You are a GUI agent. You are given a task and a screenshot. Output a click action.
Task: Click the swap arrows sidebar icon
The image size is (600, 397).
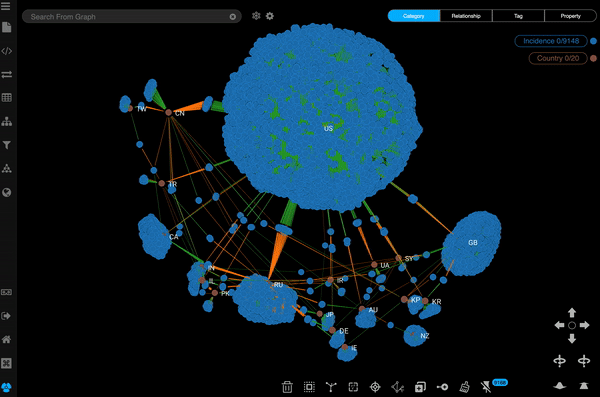[x=7, y=74]
